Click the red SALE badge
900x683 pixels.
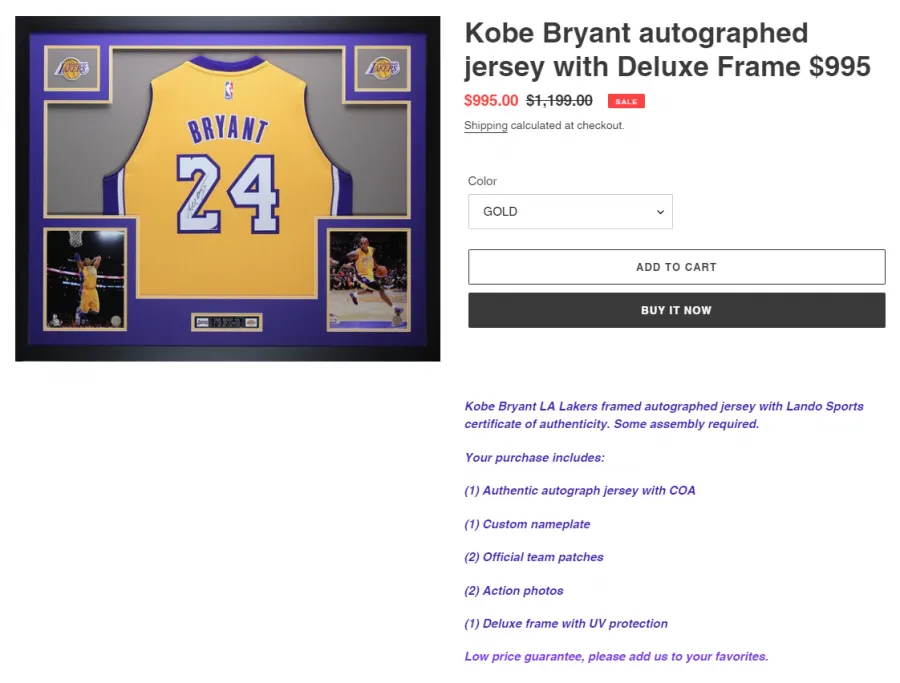pos(626,101)
